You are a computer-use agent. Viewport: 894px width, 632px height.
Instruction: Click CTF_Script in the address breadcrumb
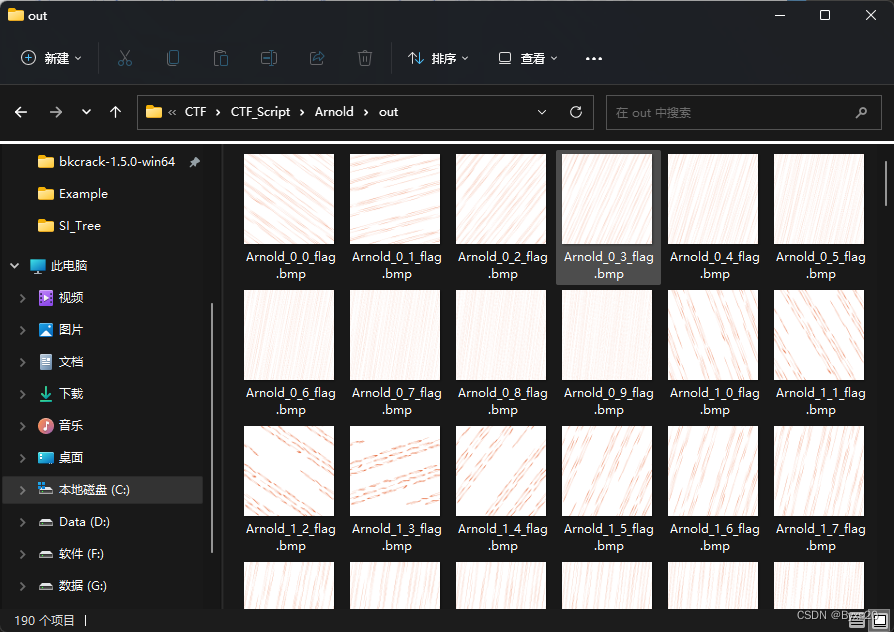coord(260,112)
